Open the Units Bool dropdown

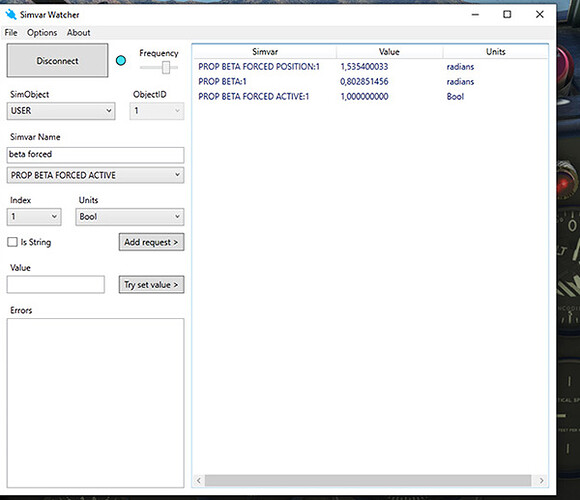129,217
